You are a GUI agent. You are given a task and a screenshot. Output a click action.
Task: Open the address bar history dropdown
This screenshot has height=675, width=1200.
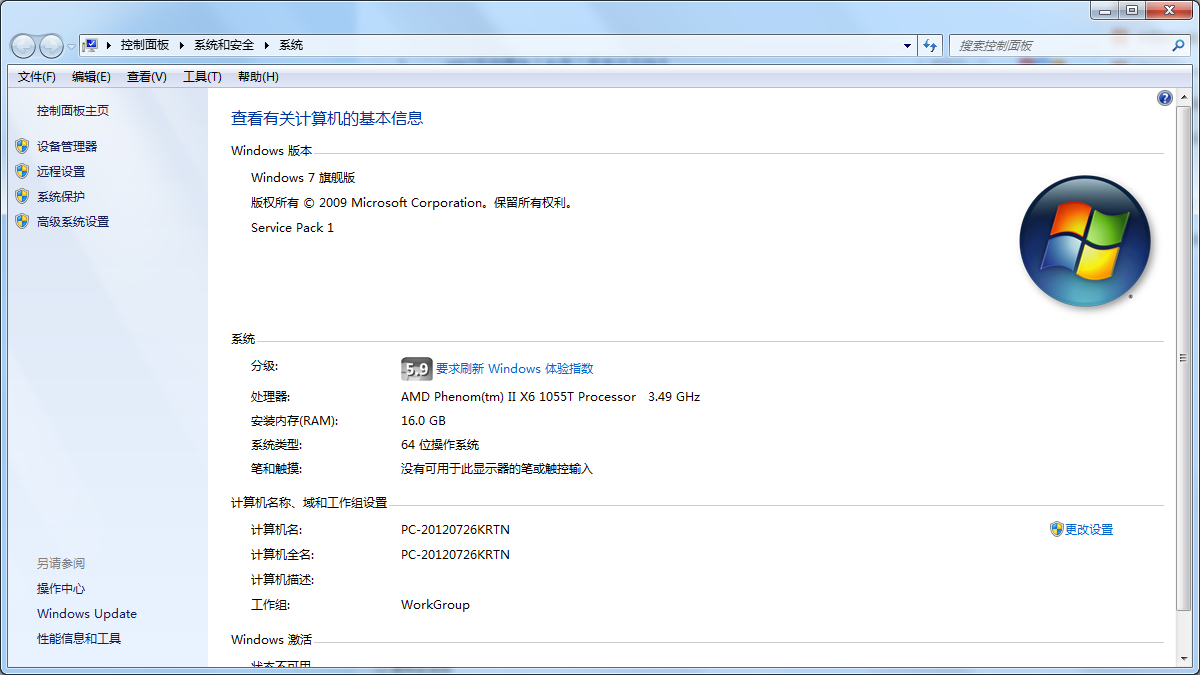click(x=908, y=45)
